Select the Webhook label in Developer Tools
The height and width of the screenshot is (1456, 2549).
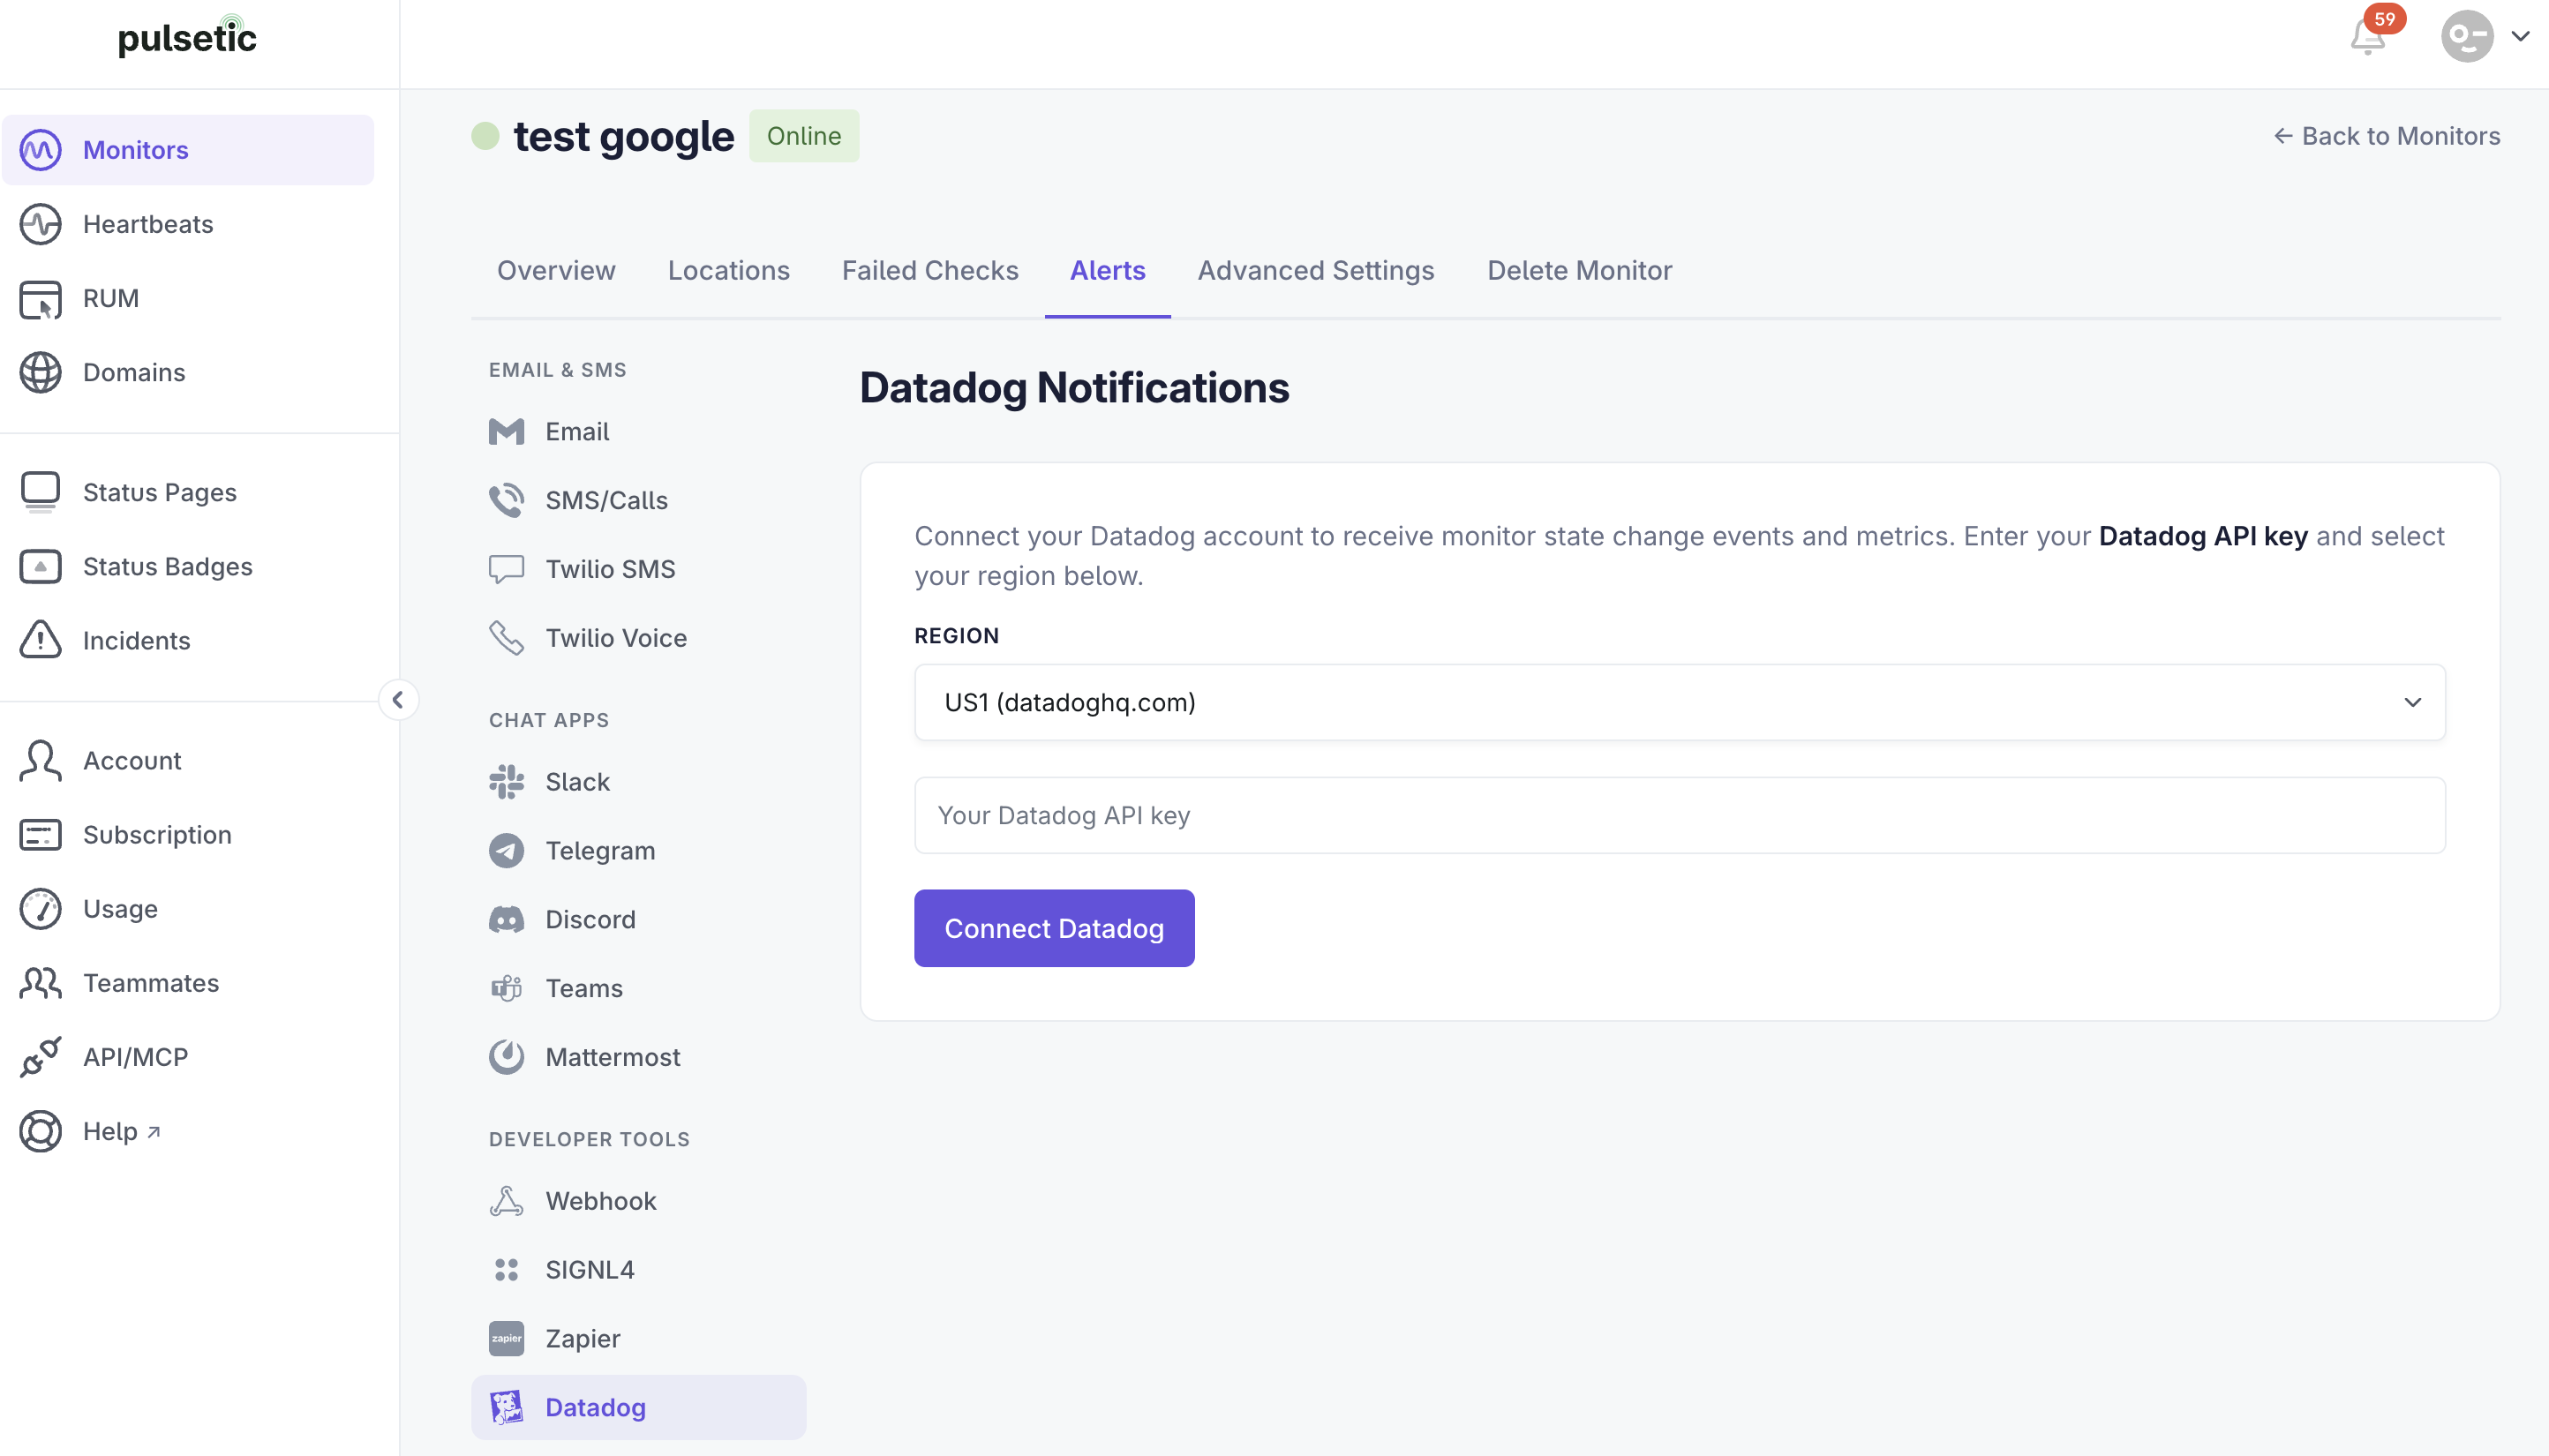600,1201
